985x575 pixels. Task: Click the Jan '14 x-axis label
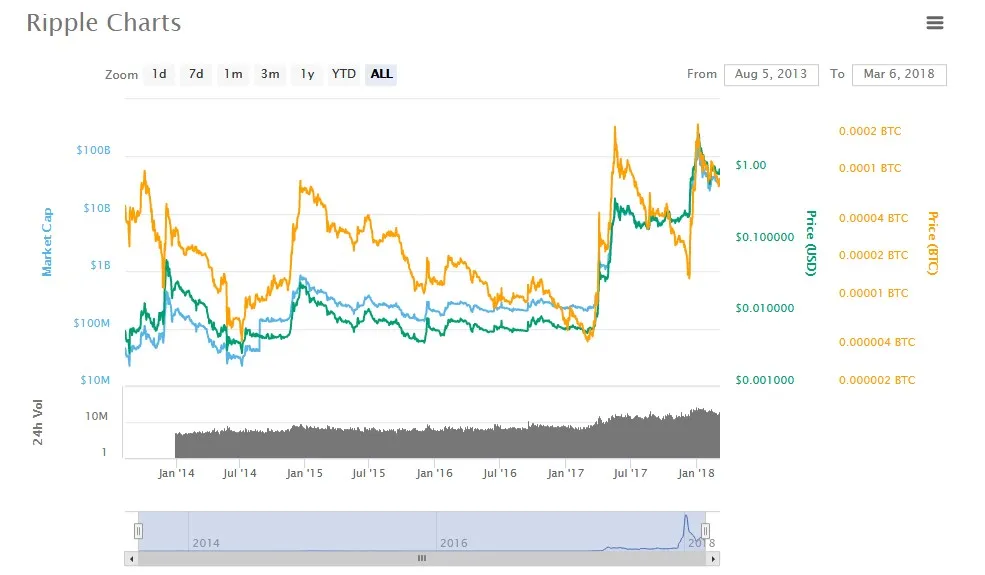176,473
